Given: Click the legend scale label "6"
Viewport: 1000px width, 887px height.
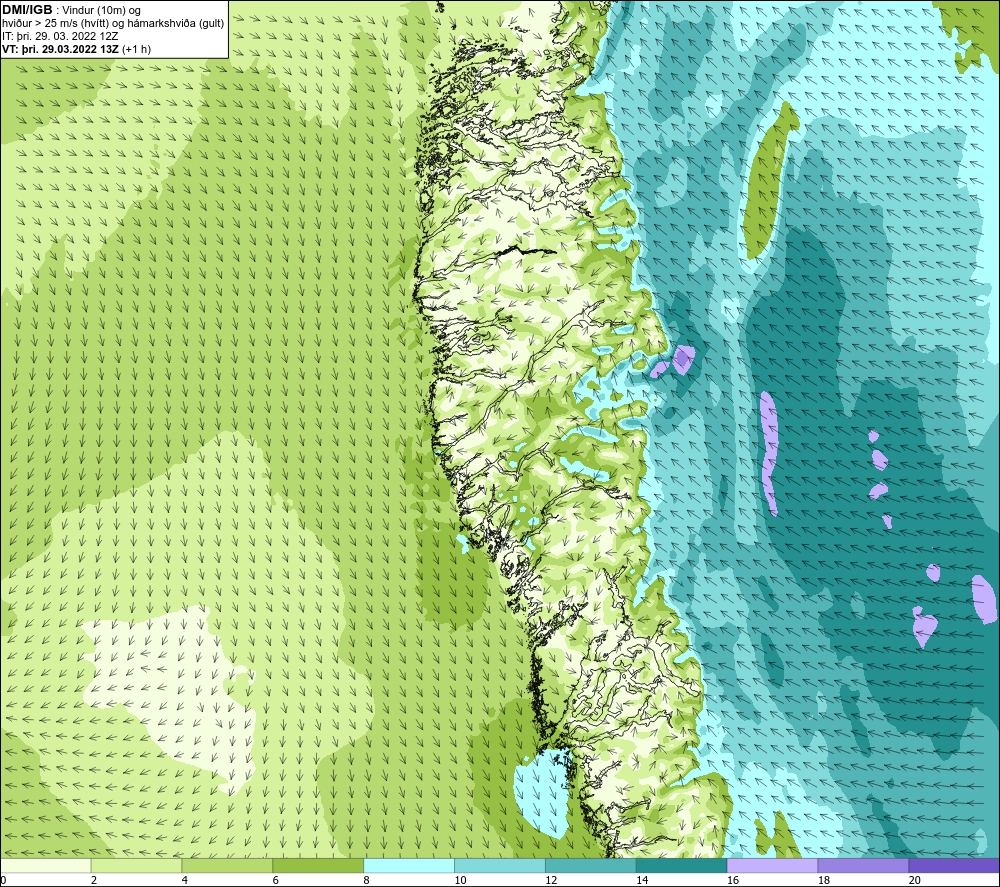Looking at the screenshot, I should pyautogui.click(x=276, y=880).
